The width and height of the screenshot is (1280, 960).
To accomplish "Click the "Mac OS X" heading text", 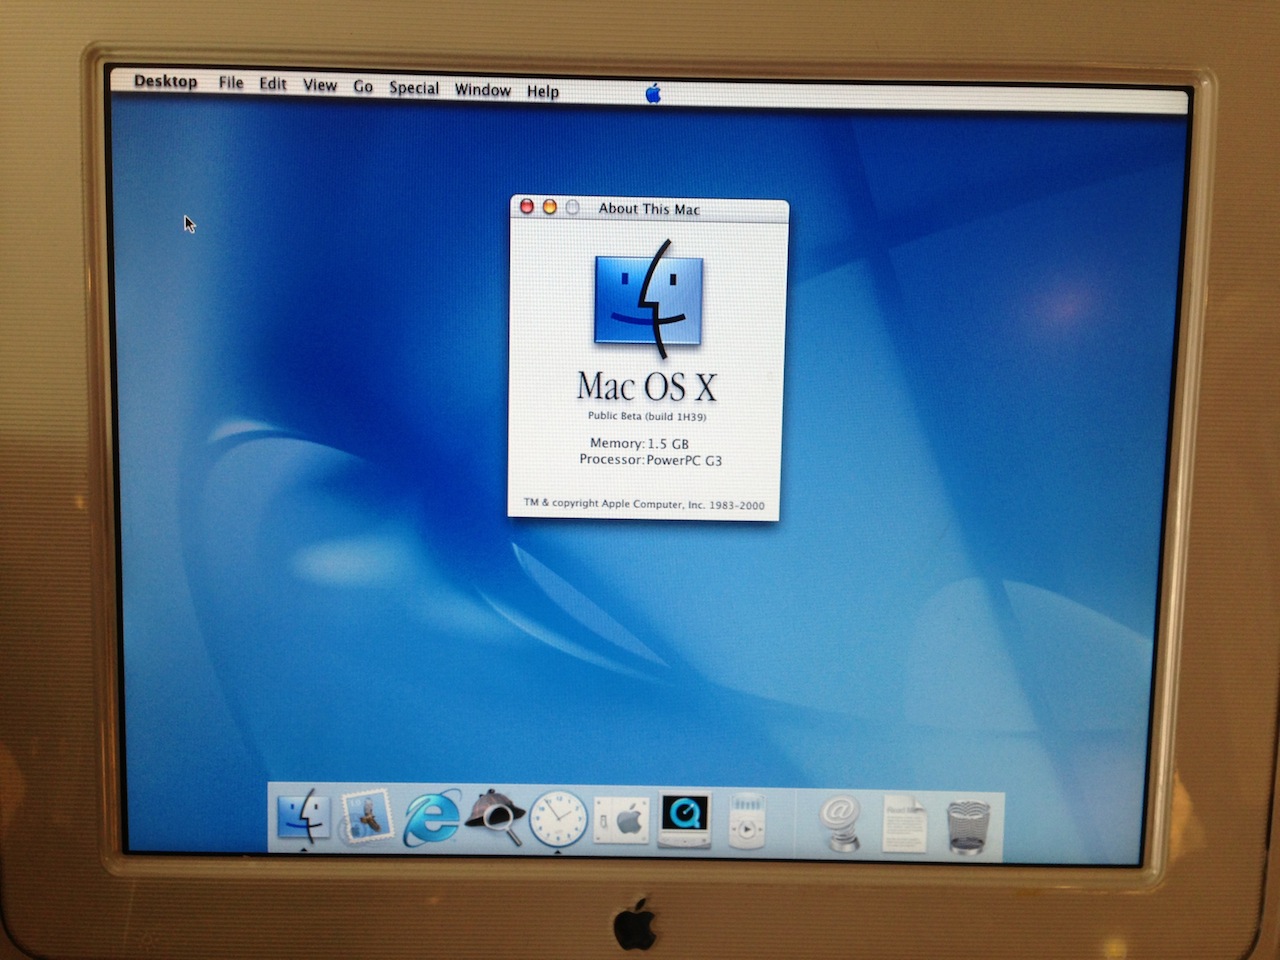I will pyautogui.click(x=647, y=386).
